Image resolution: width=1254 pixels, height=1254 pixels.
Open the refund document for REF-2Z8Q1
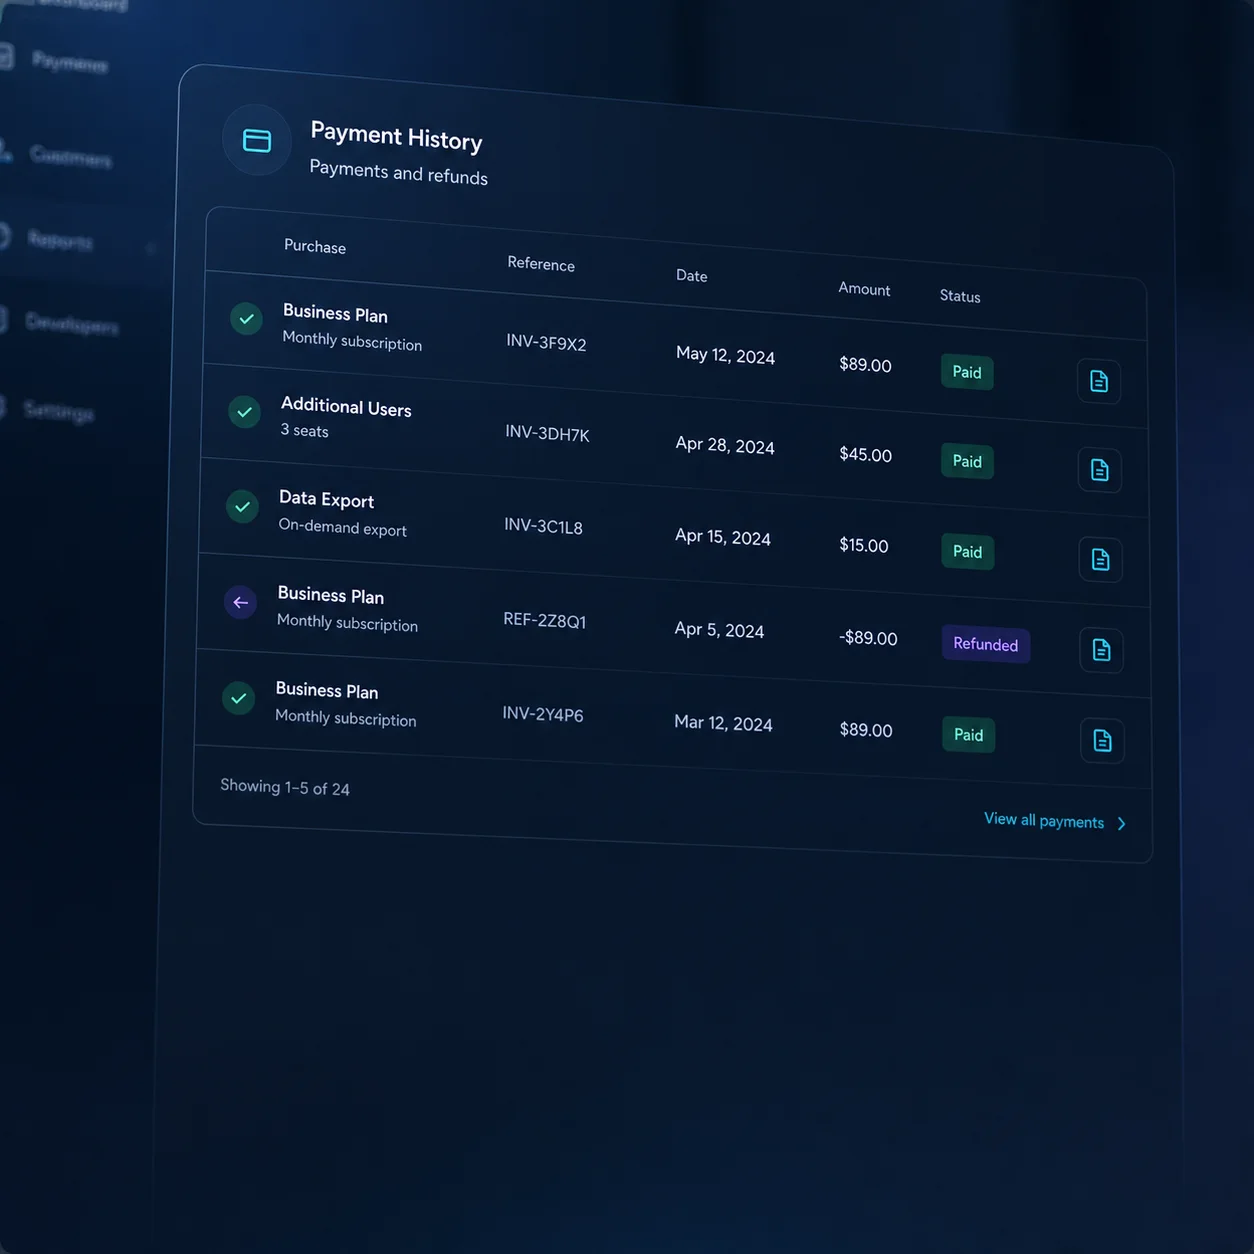click(x=1102, y=650)
